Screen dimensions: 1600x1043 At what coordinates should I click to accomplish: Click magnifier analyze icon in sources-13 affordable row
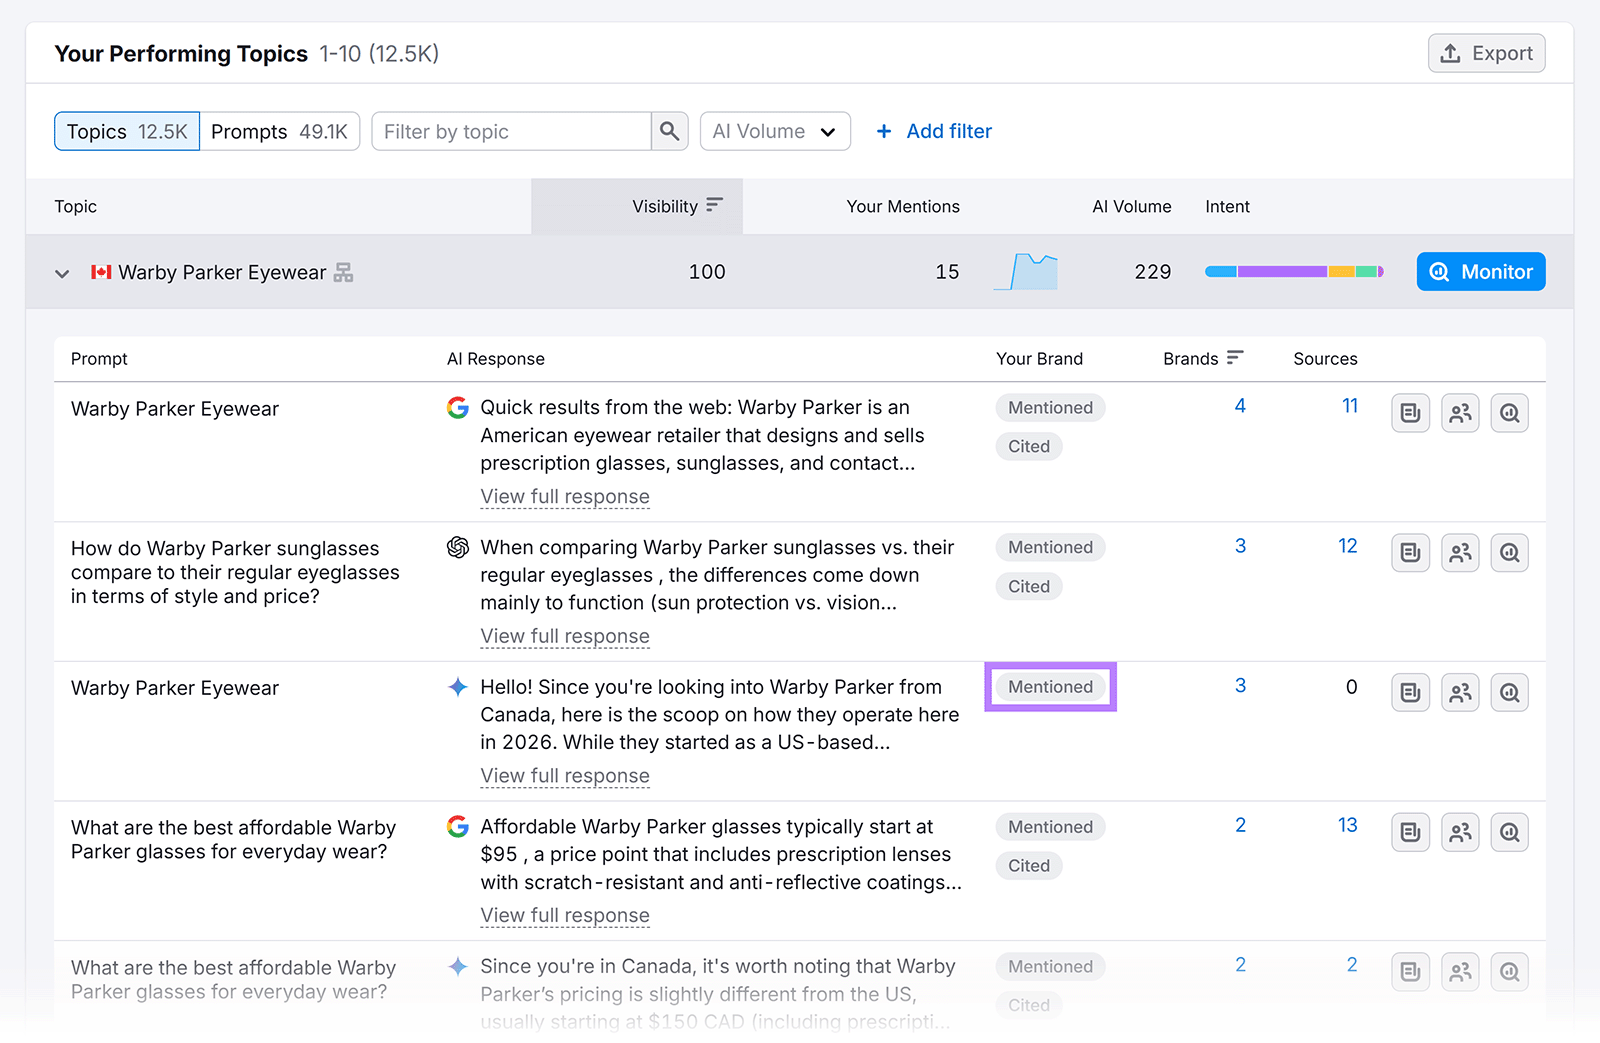click(1510, 832)
